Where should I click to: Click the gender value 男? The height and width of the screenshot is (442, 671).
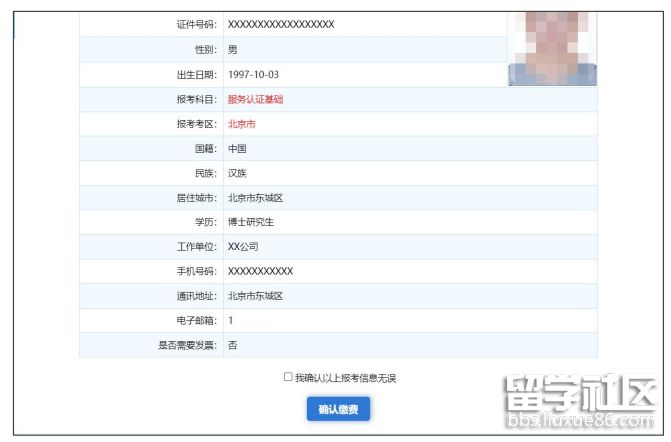232,49
